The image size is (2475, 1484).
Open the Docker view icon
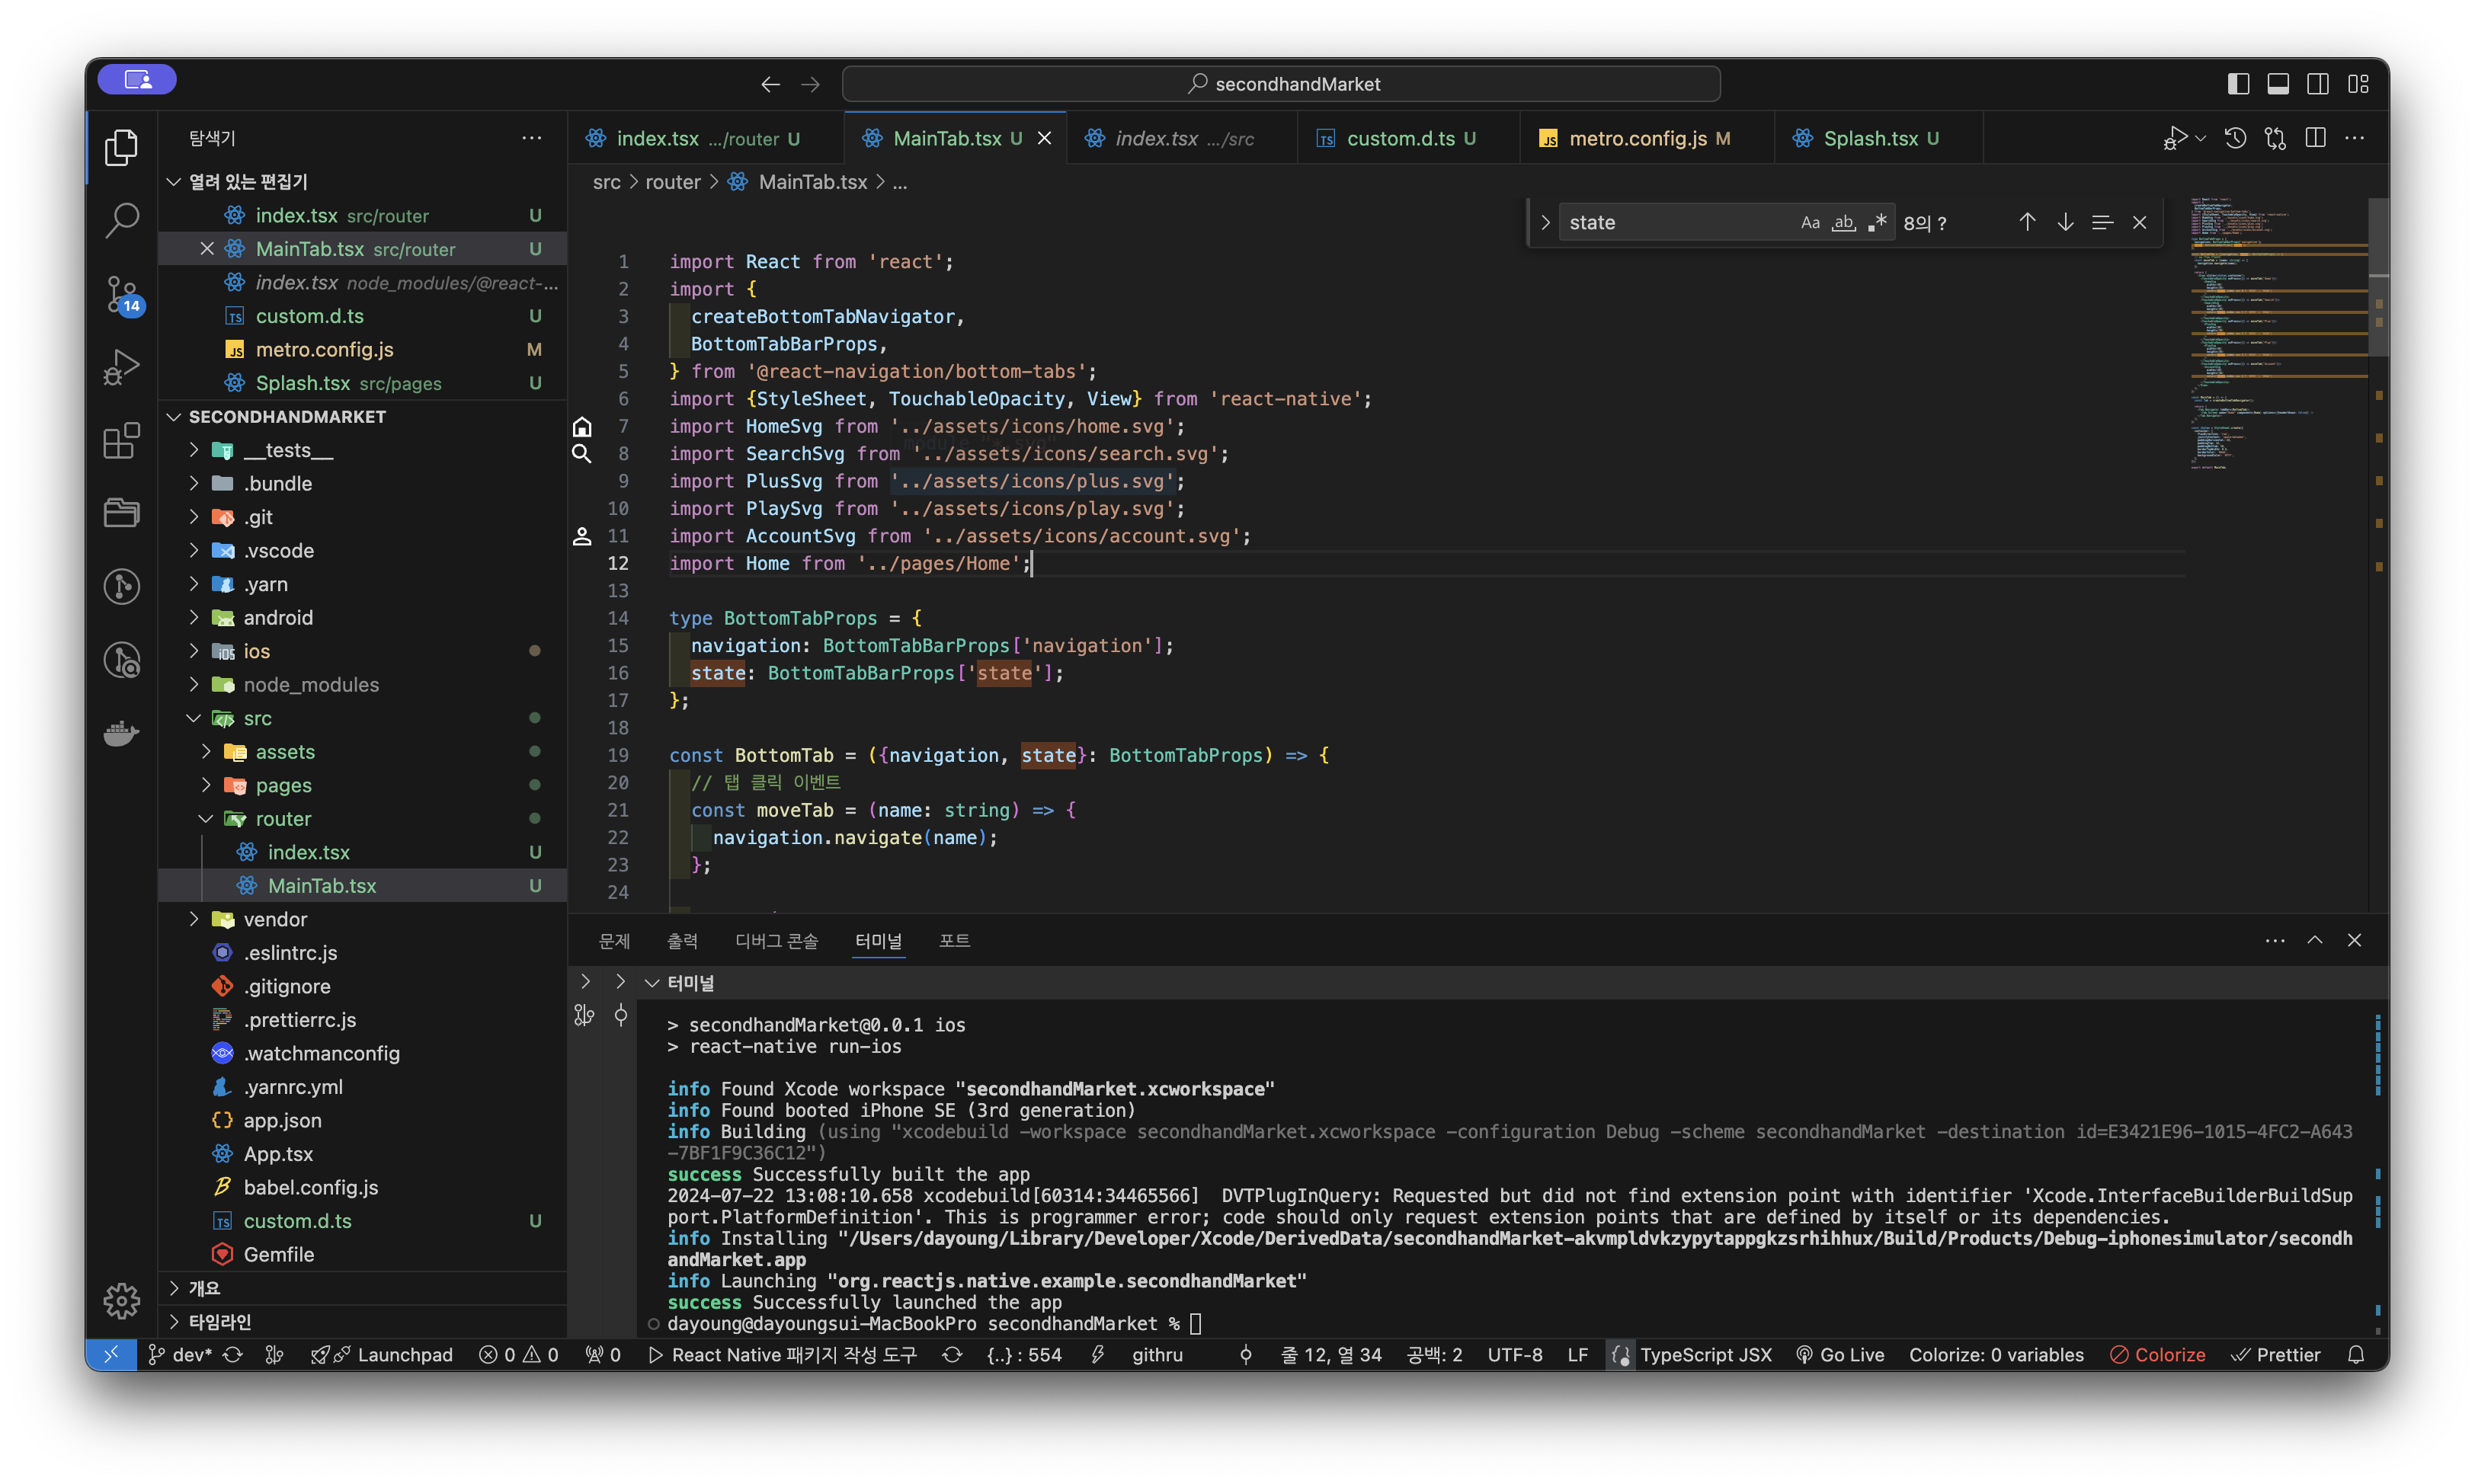coord(121,733)
